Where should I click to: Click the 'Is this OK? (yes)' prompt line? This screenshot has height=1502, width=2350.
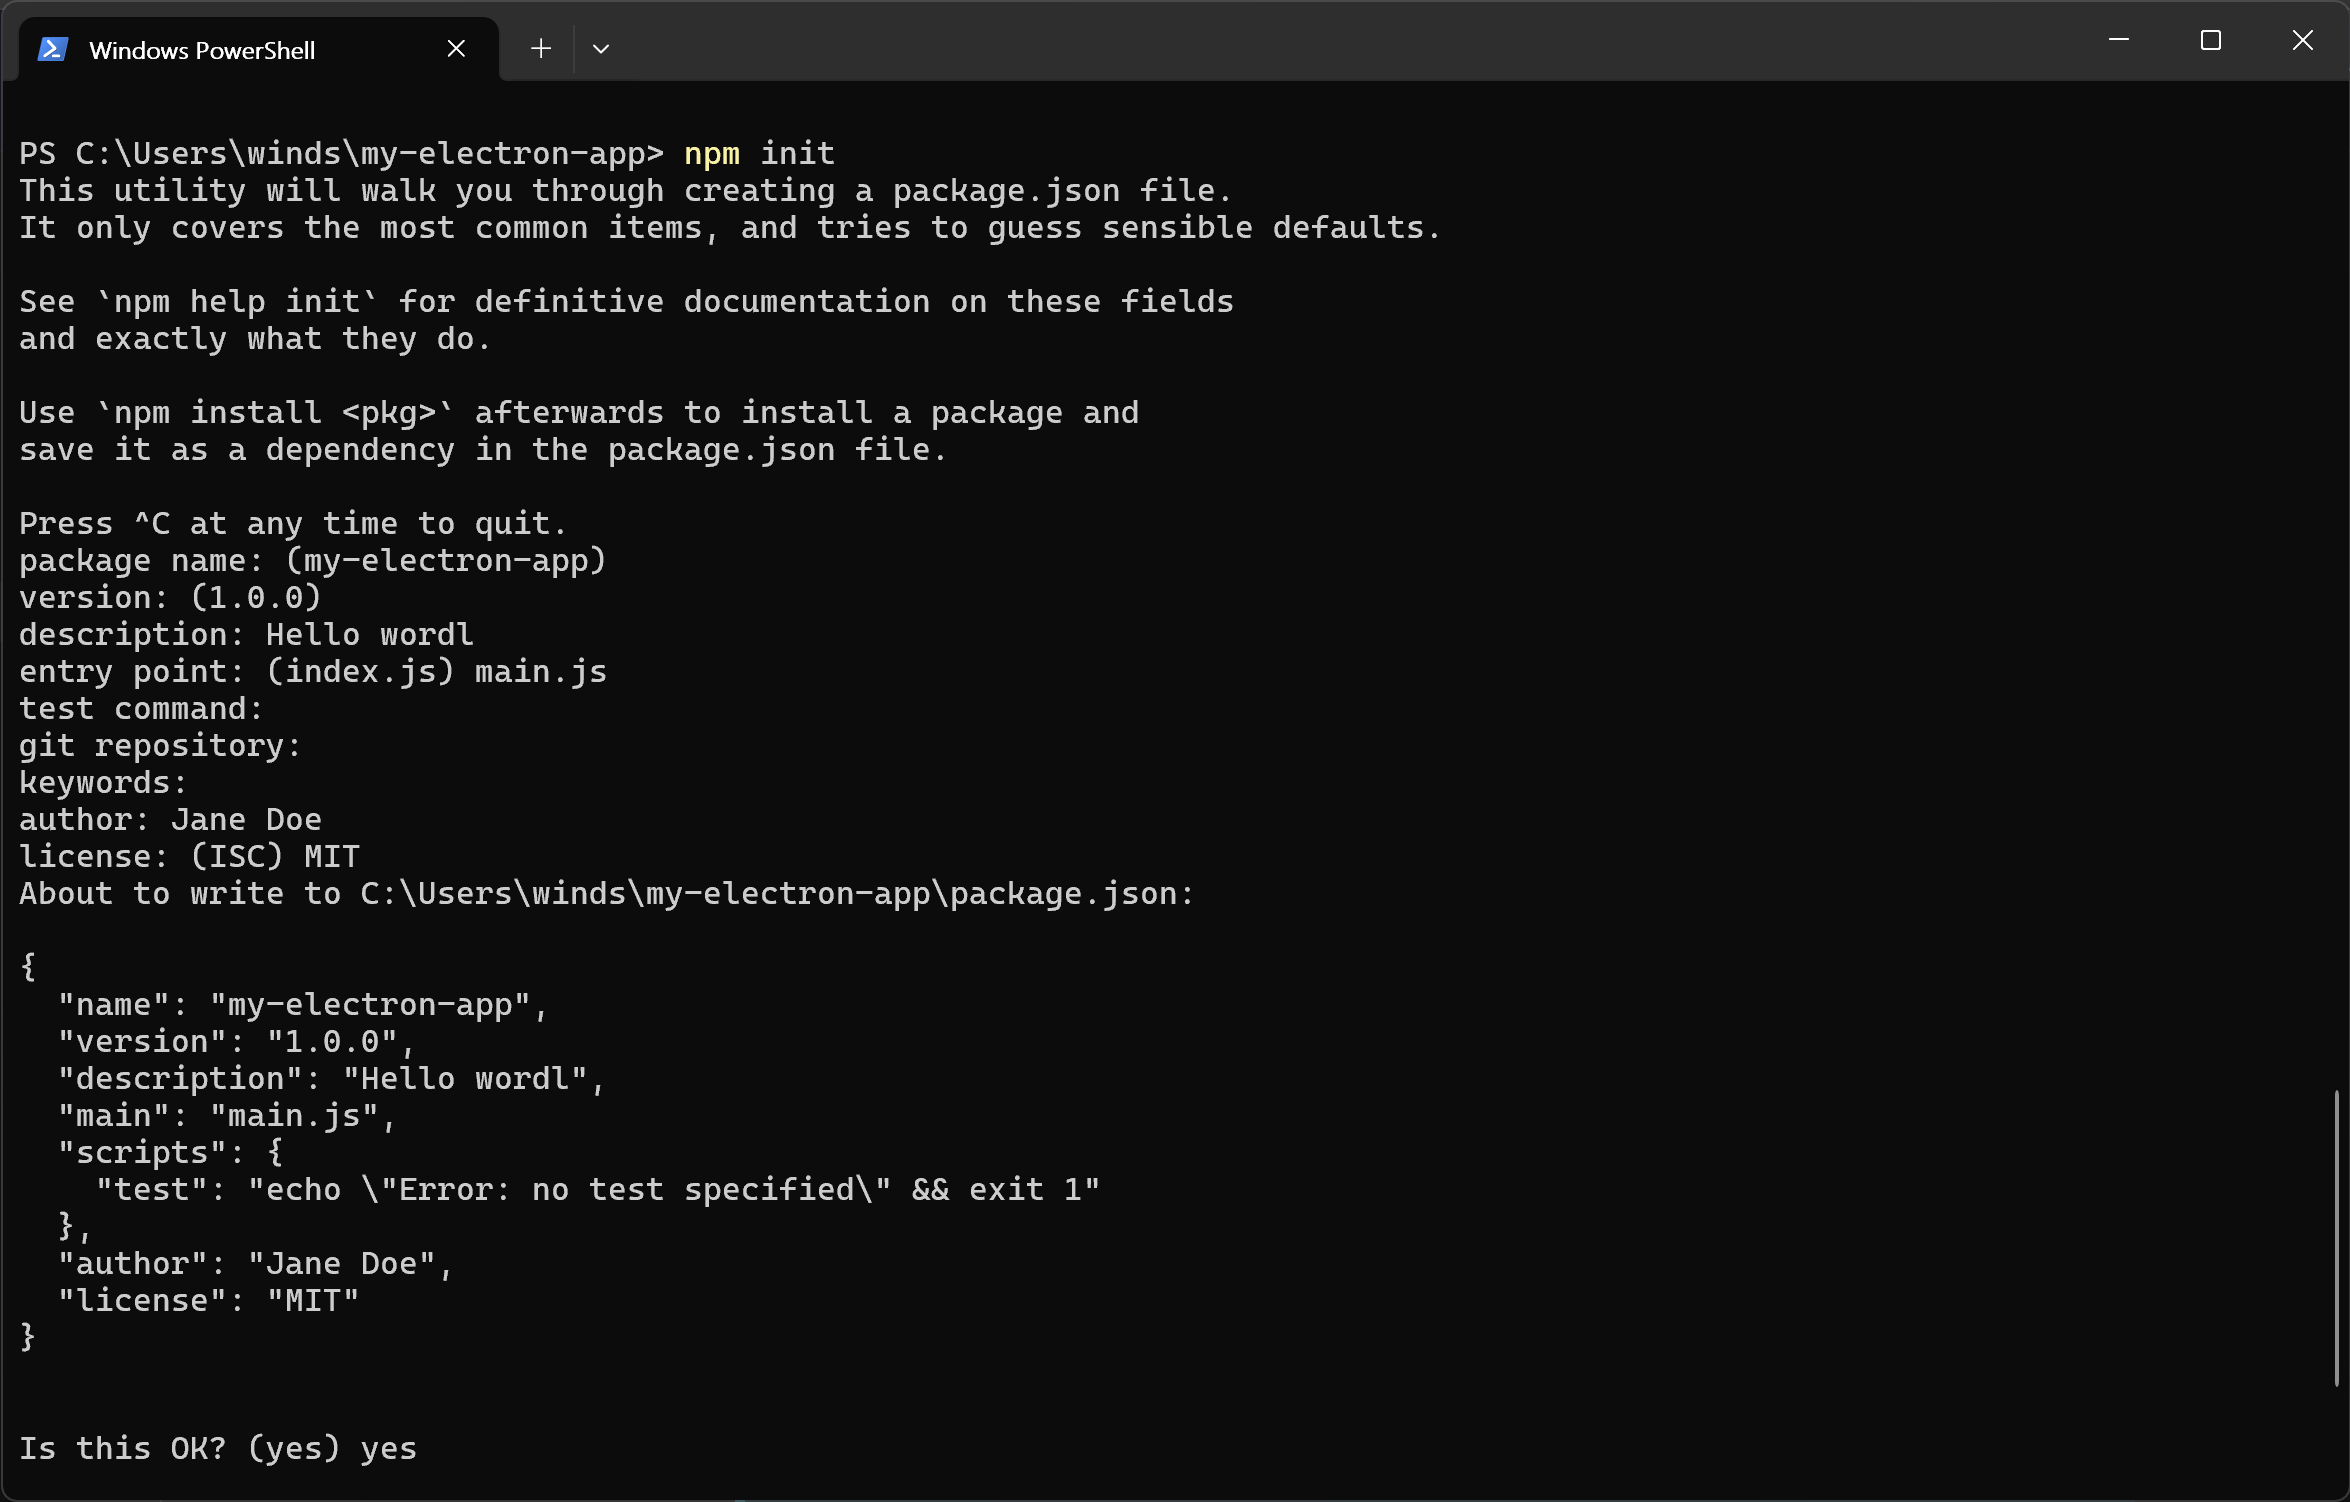(x=218, y=1449)
